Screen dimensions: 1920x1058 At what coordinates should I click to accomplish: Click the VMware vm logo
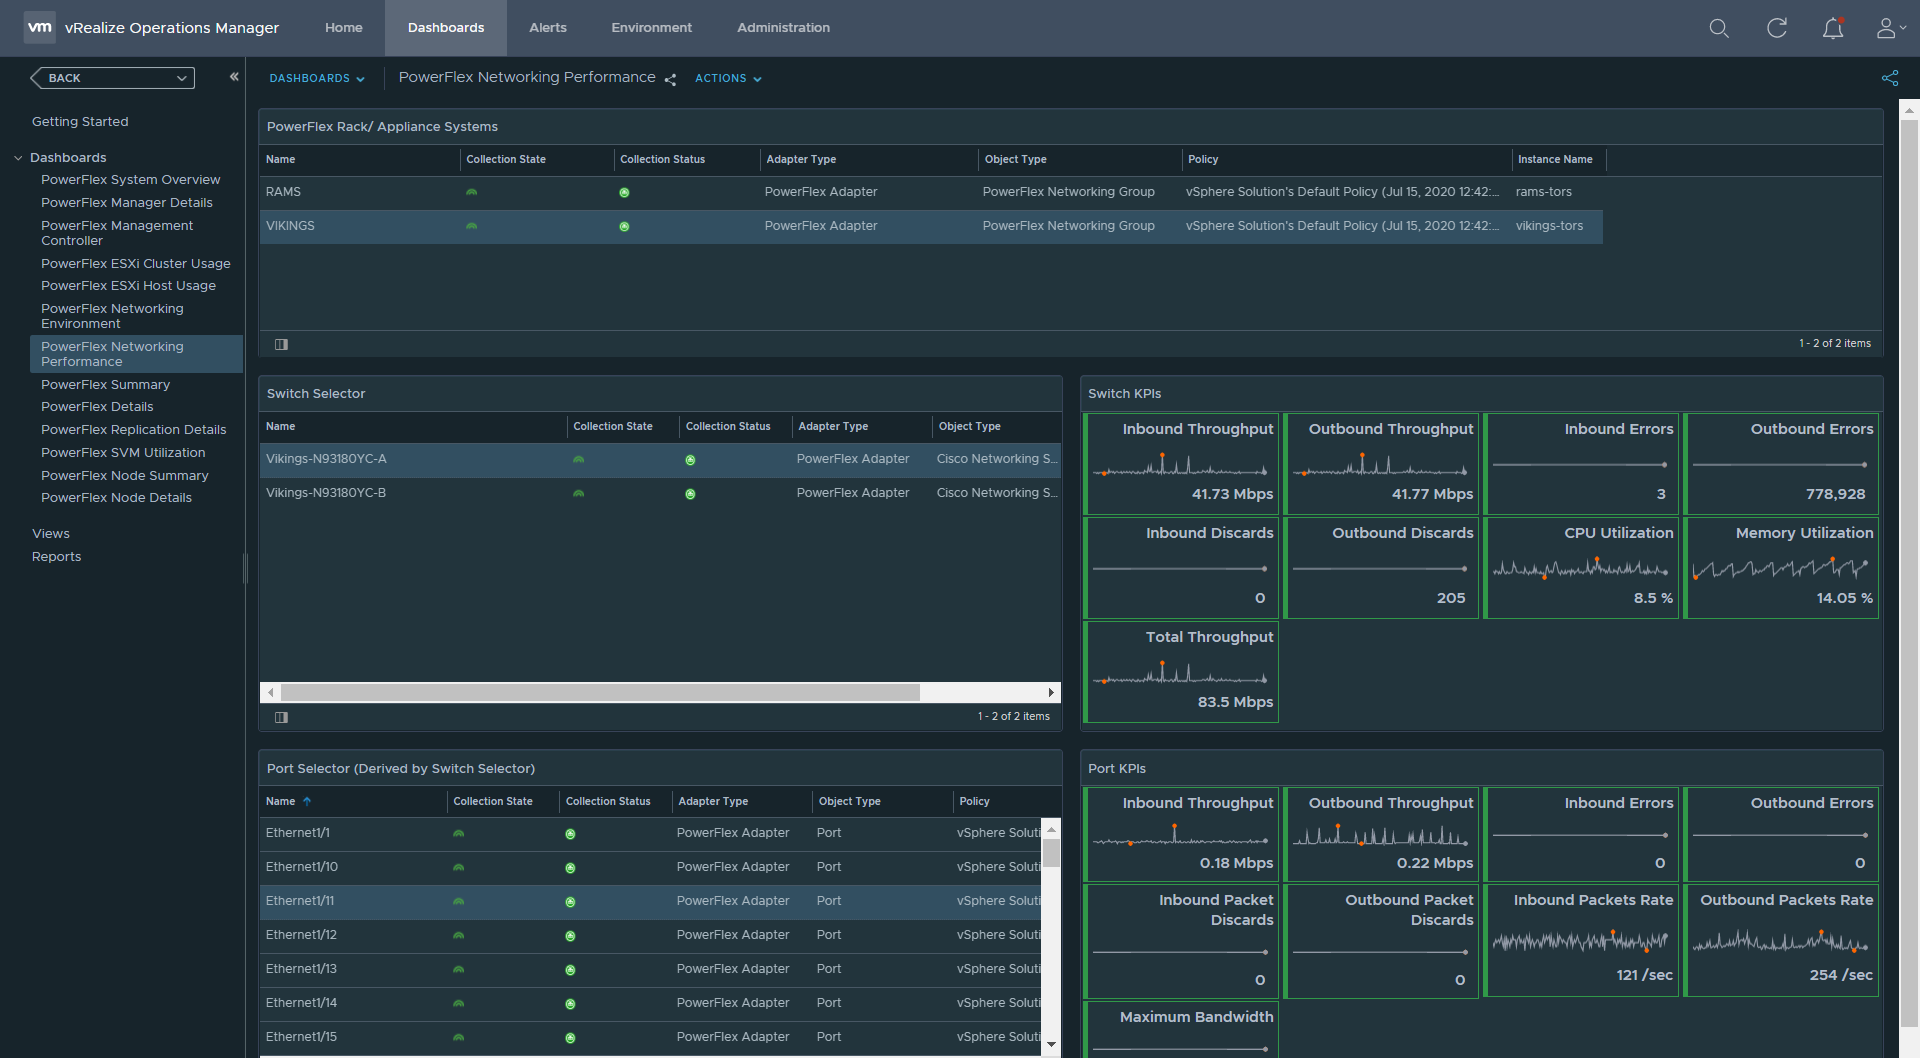tap(40, 27)
